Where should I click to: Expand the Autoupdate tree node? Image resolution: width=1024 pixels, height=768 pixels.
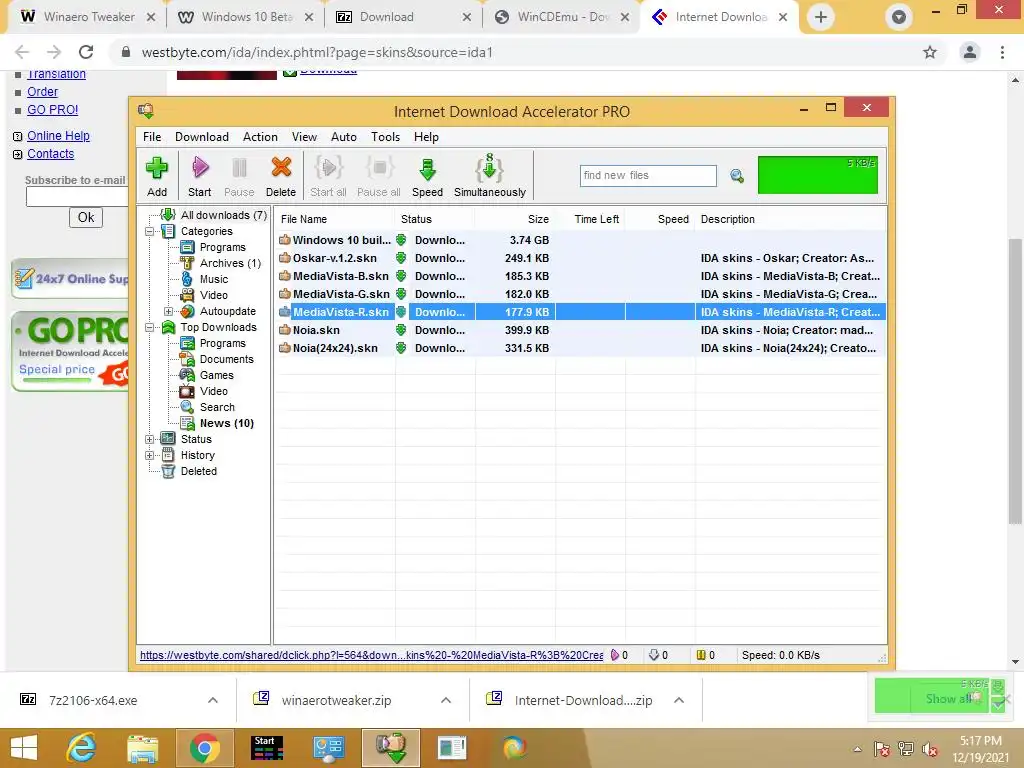[168, 312]
